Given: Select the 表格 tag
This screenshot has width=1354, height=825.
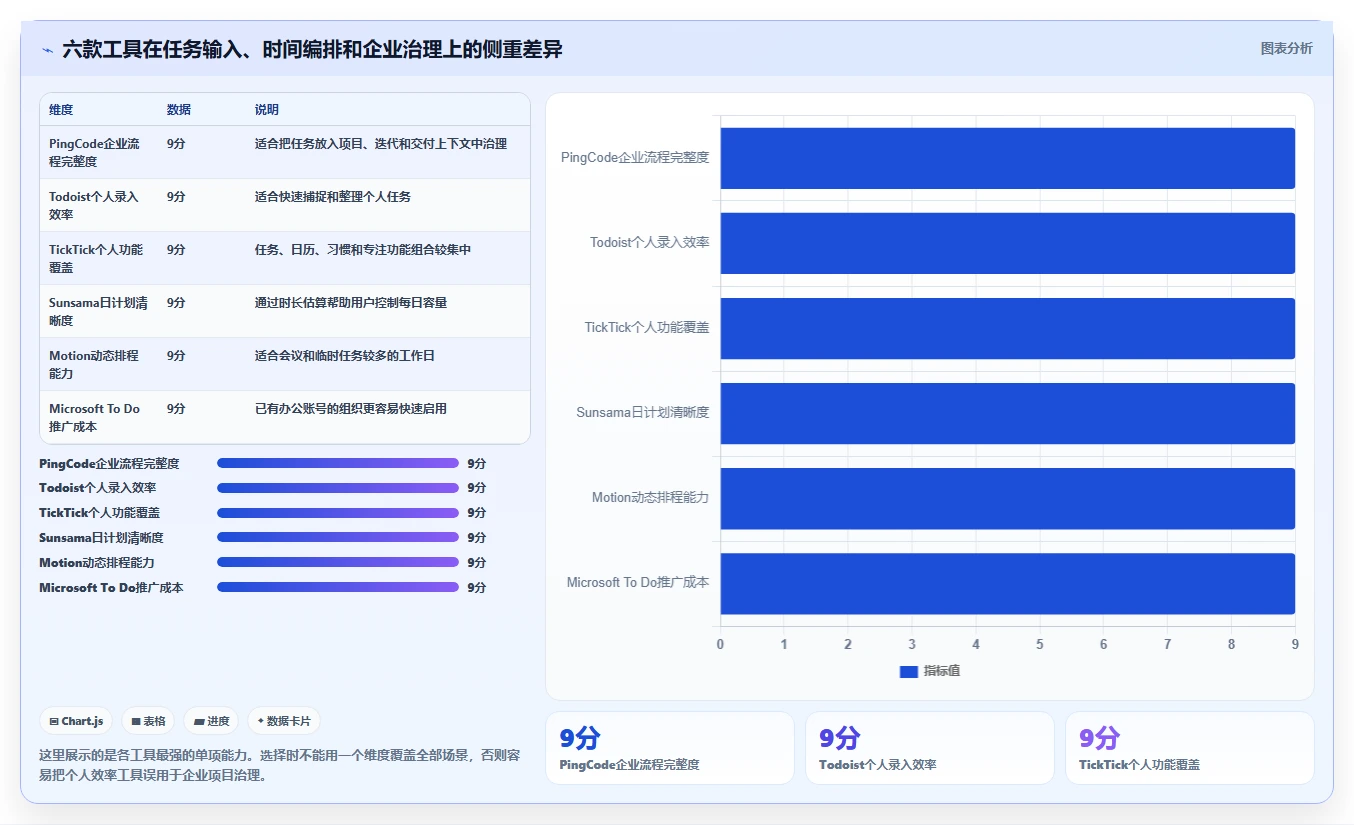Looking at the screenshot, I should tap(148, 721).
